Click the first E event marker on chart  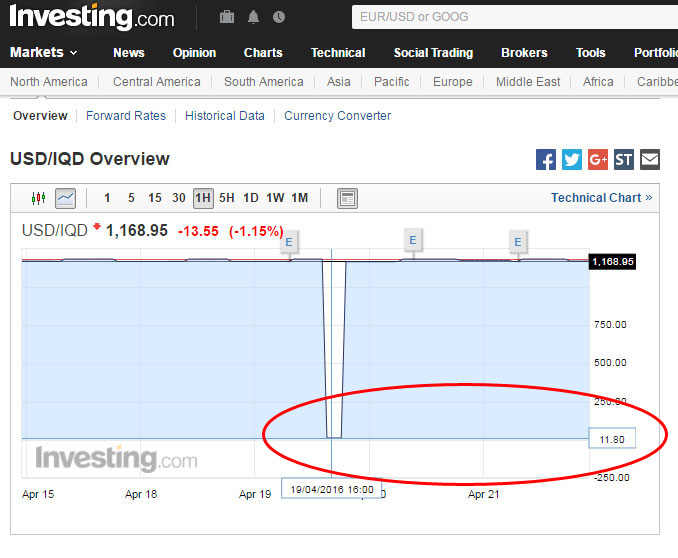click(x=289, y=242)
